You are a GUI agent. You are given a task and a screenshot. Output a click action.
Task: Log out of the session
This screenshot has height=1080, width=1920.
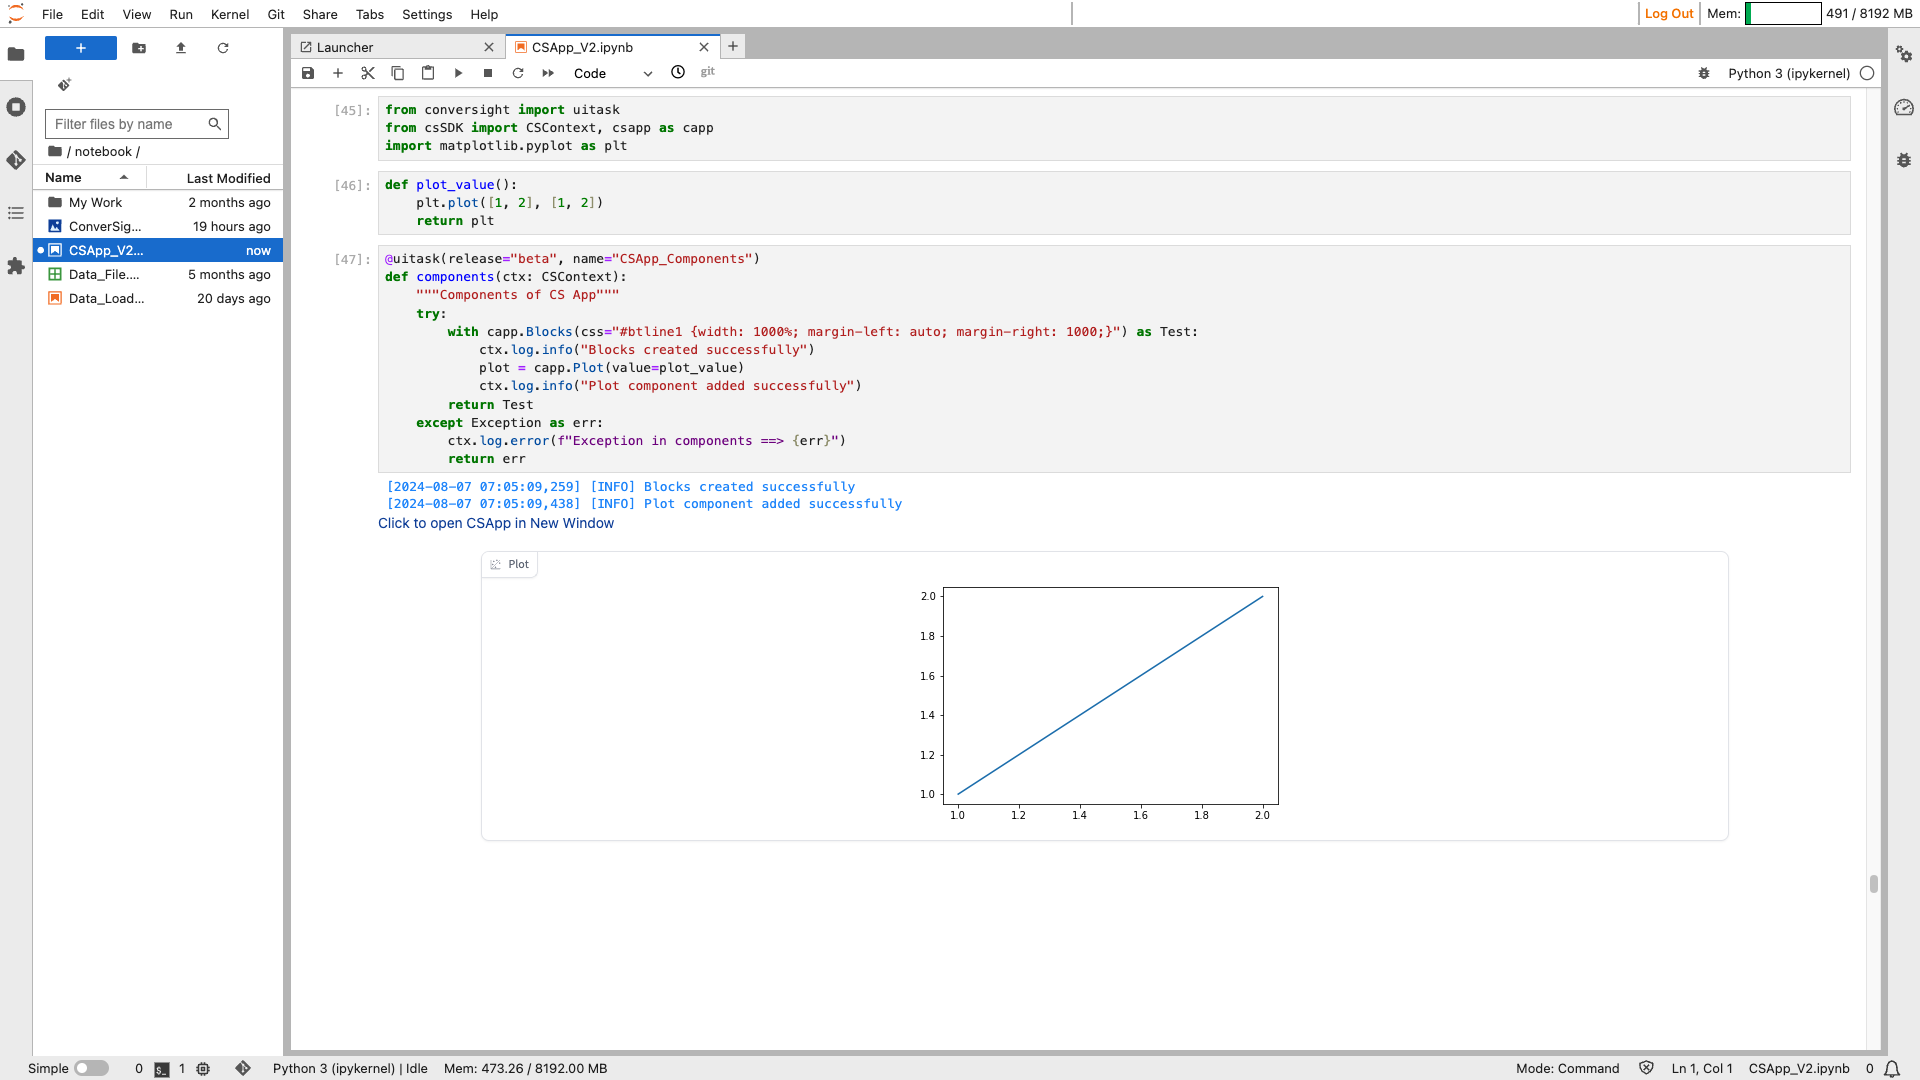1669,13
